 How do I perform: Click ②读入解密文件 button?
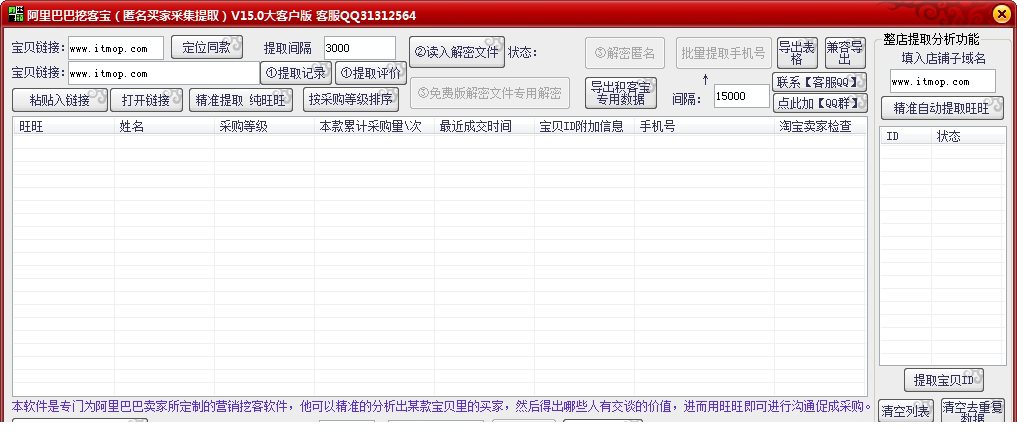(457, 52)
